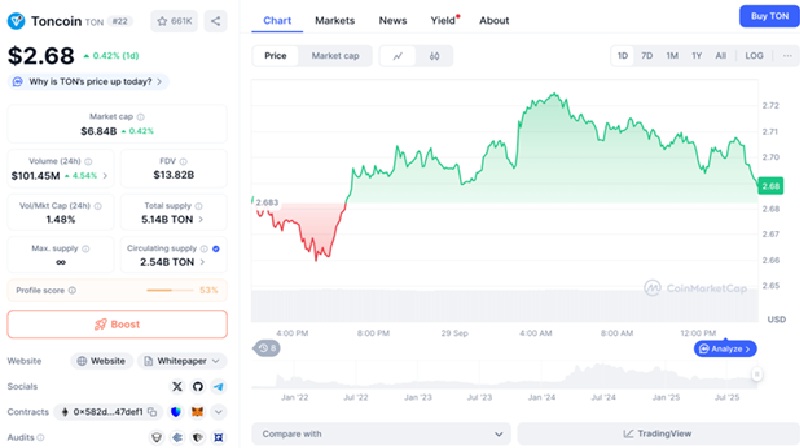Open the Telegram social link
The width and height of the screenshot is (800, 448).
(x=218, y=386)
